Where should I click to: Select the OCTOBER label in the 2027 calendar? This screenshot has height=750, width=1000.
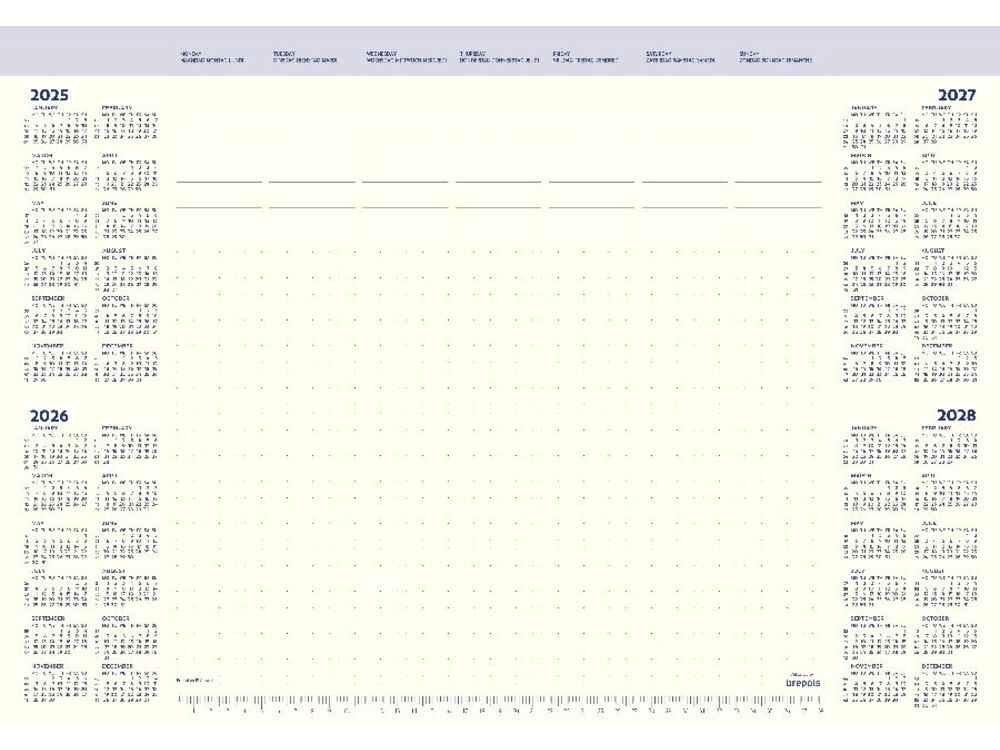point(935,298)
